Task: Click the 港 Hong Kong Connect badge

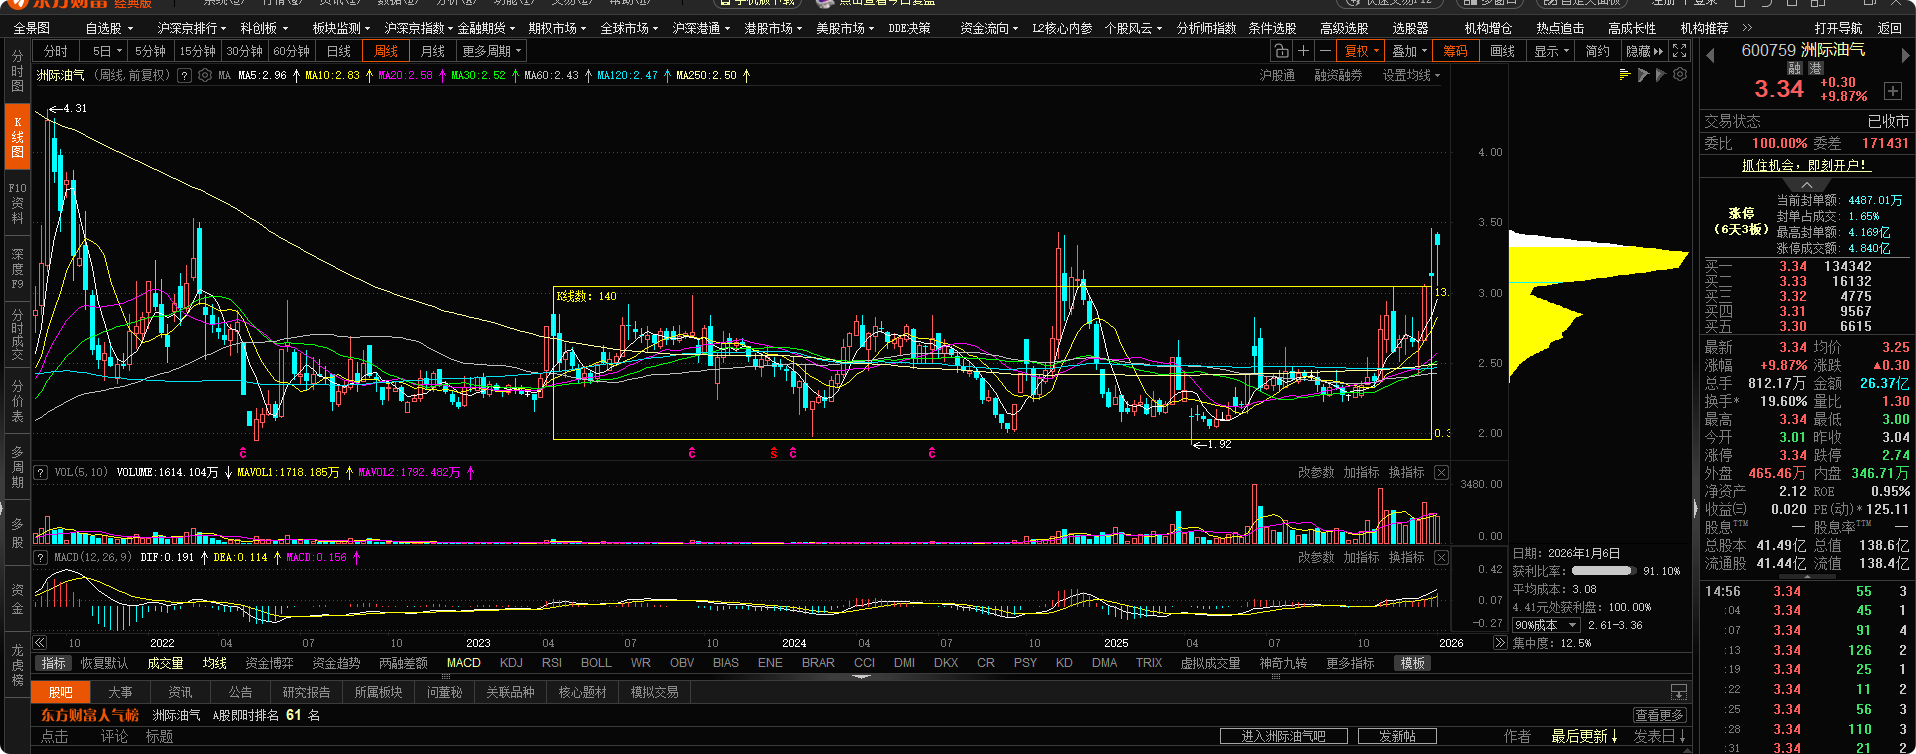Action: click(x=1816, y=69)
